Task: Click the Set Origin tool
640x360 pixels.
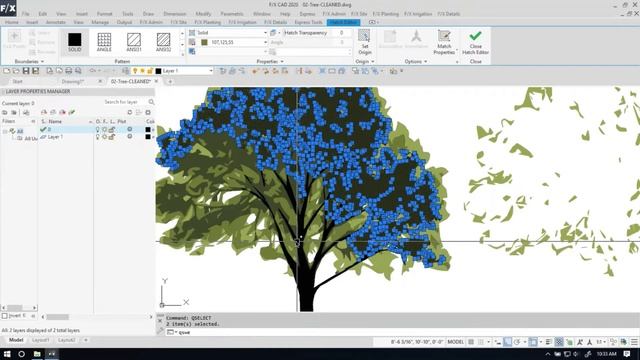Action: click(x=364, y=42)
